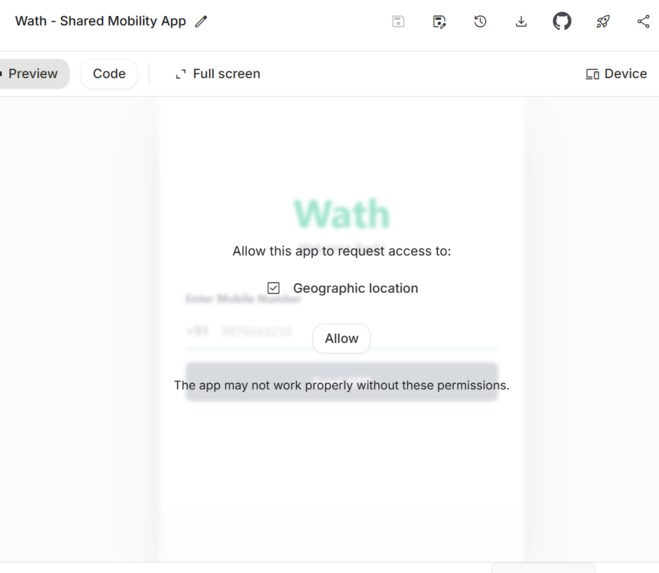Switch to the Preview tab
This screenshot has height=573, width=659.
[x=33, y=74]
